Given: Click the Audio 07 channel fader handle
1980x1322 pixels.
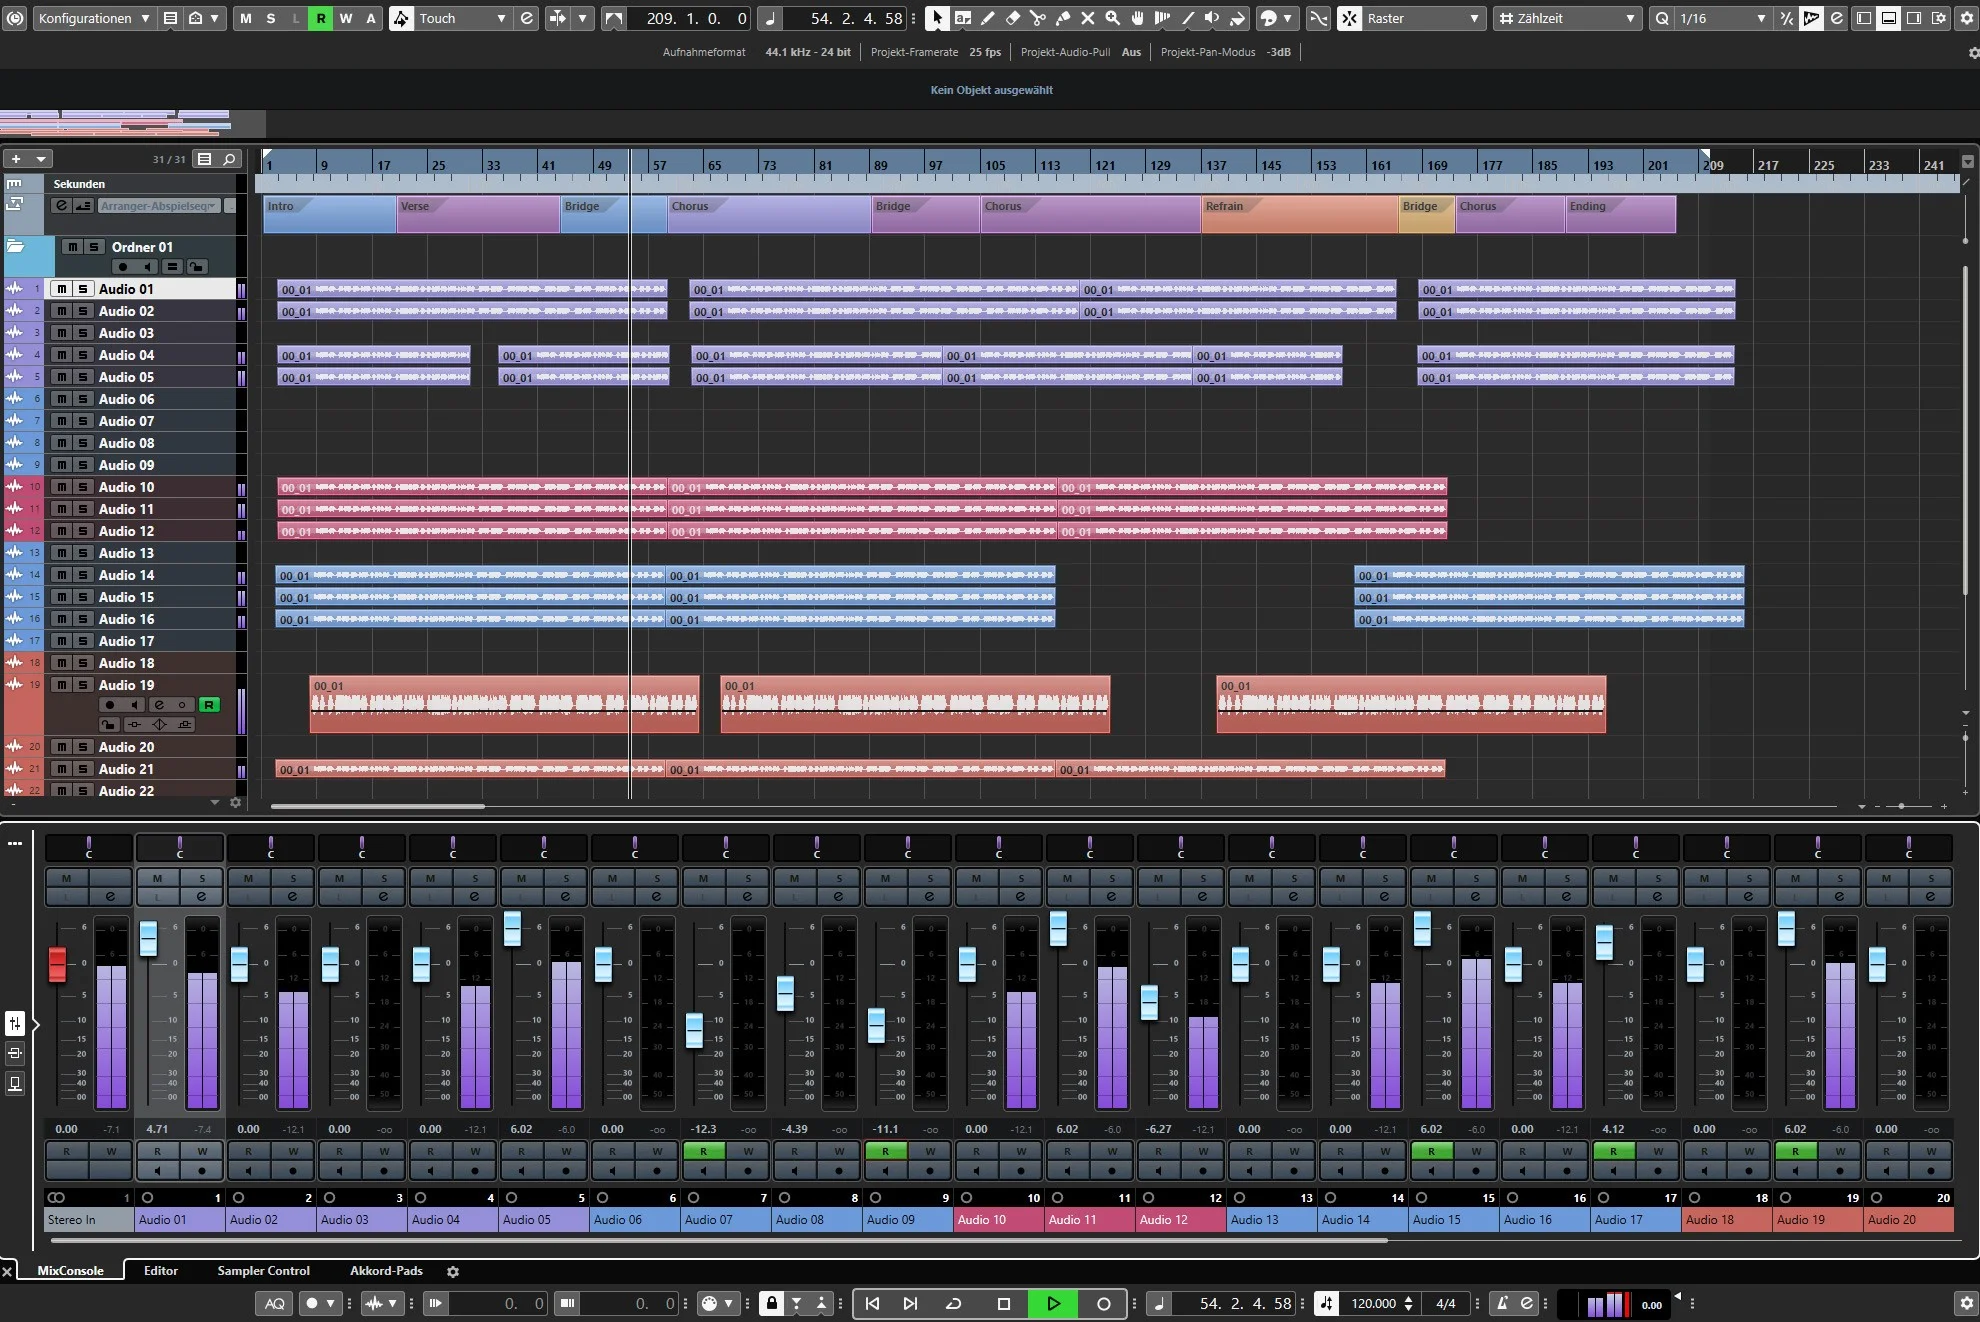Looking at the screenshot, I should (x=694, y=1030).
